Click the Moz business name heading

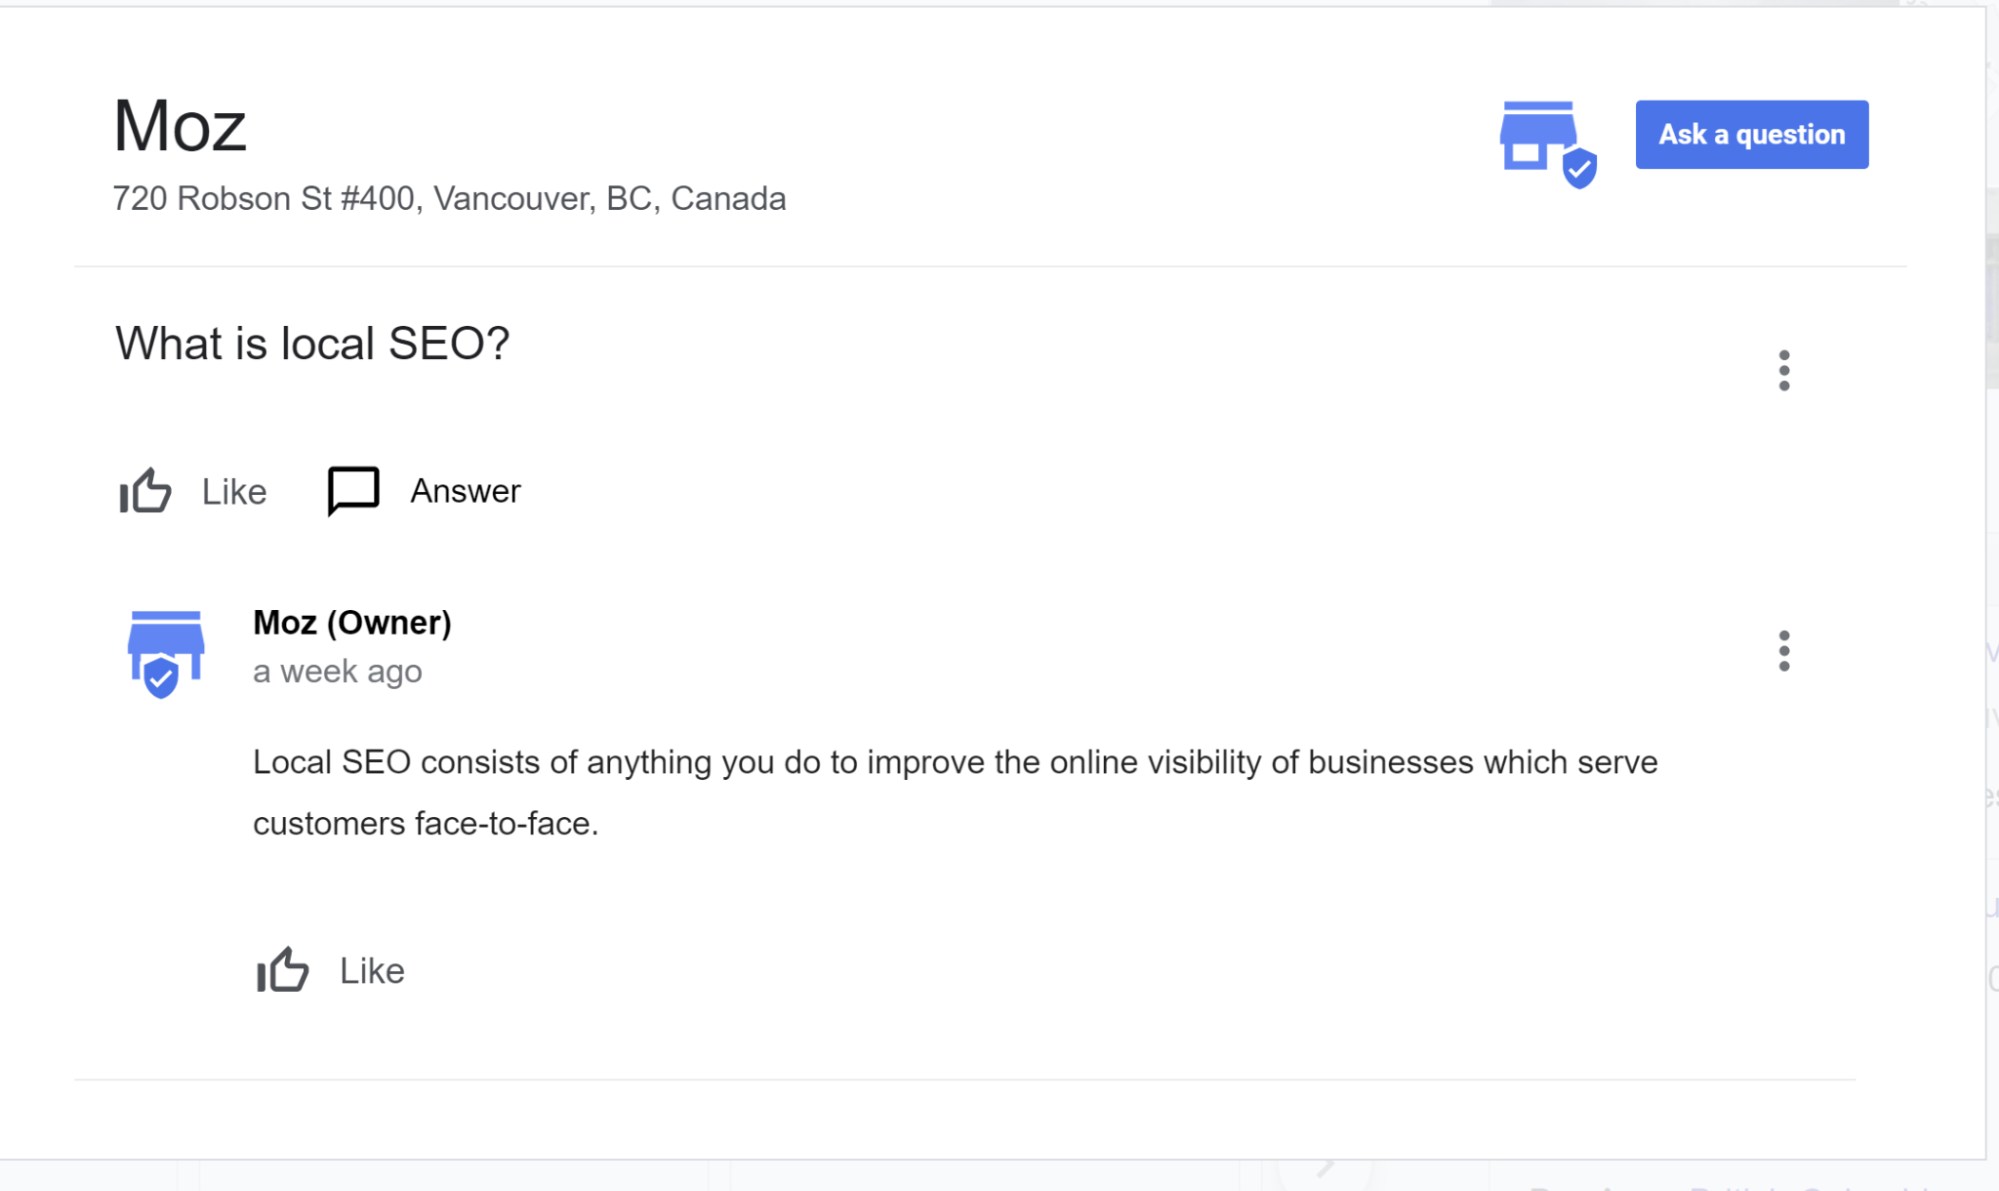tap(180, 127)
